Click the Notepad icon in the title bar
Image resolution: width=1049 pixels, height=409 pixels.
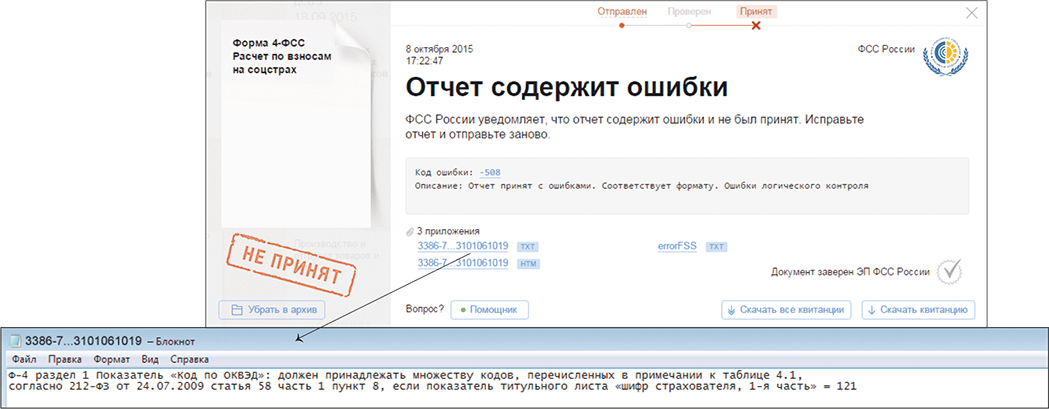(x=14, y=340)
